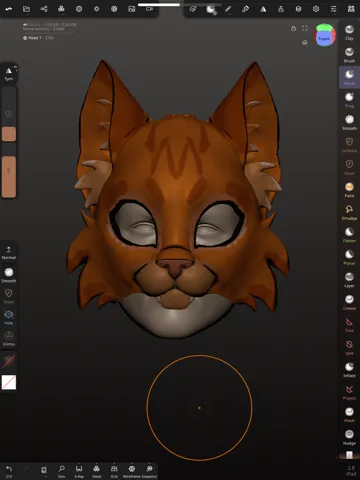Choose Mask in the right tool column

pos(349,167)
